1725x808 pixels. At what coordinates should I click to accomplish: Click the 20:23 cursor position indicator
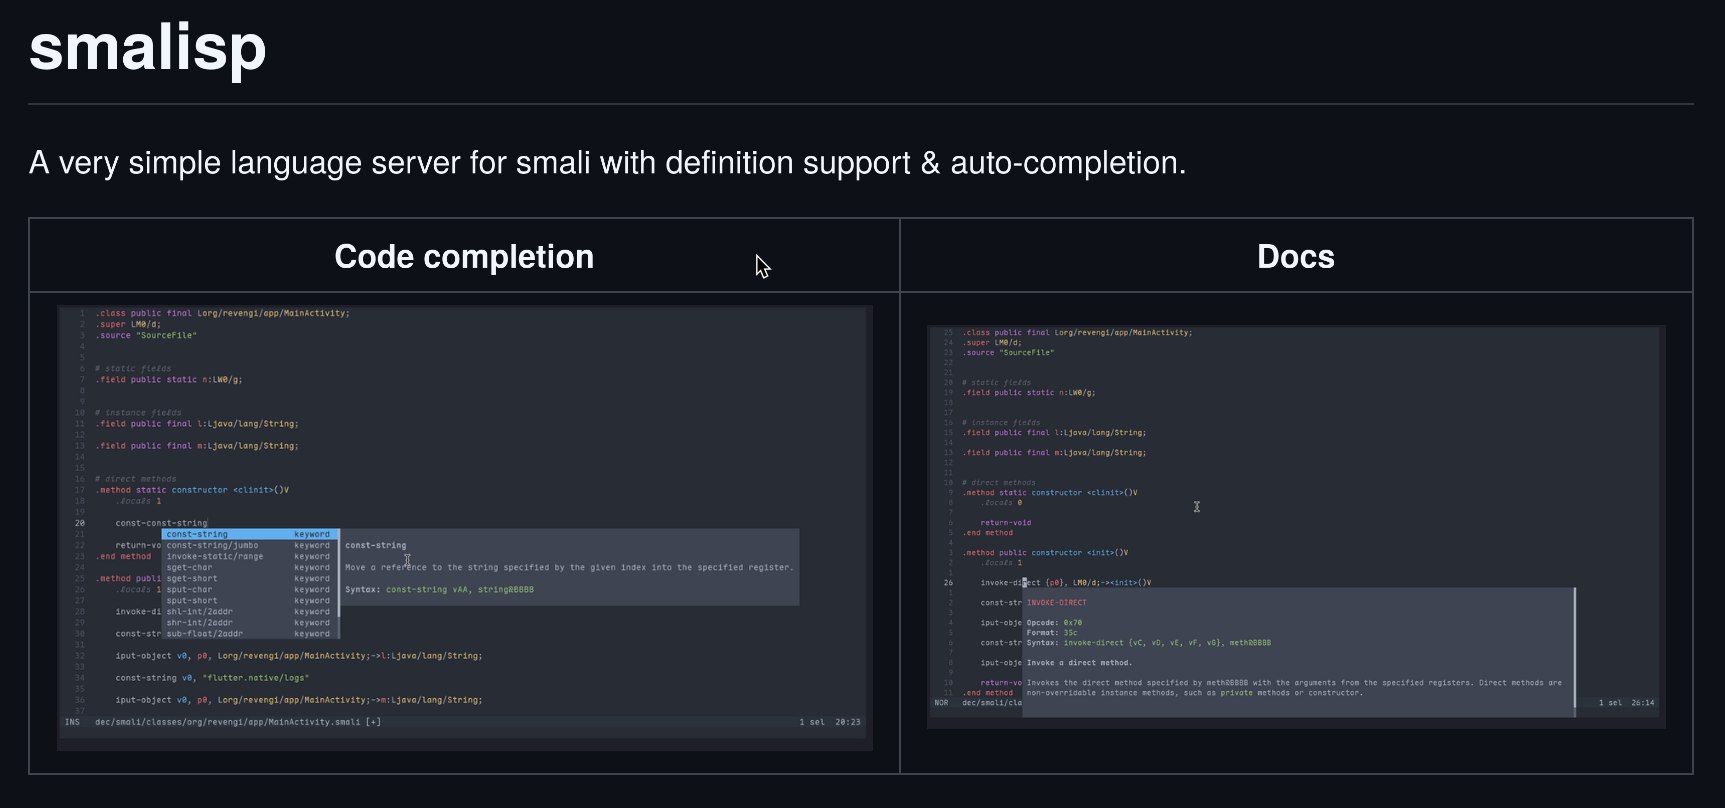(x=847, y=722)
